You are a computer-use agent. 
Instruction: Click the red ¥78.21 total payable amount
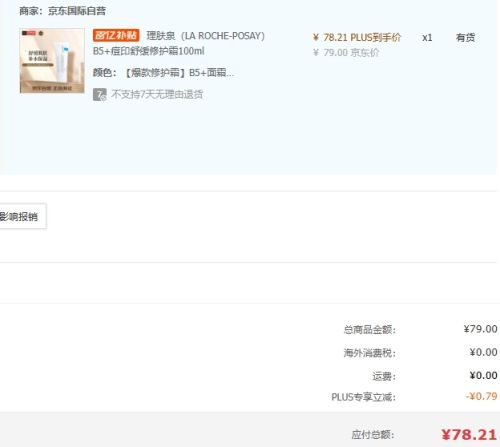coord(469,435)
